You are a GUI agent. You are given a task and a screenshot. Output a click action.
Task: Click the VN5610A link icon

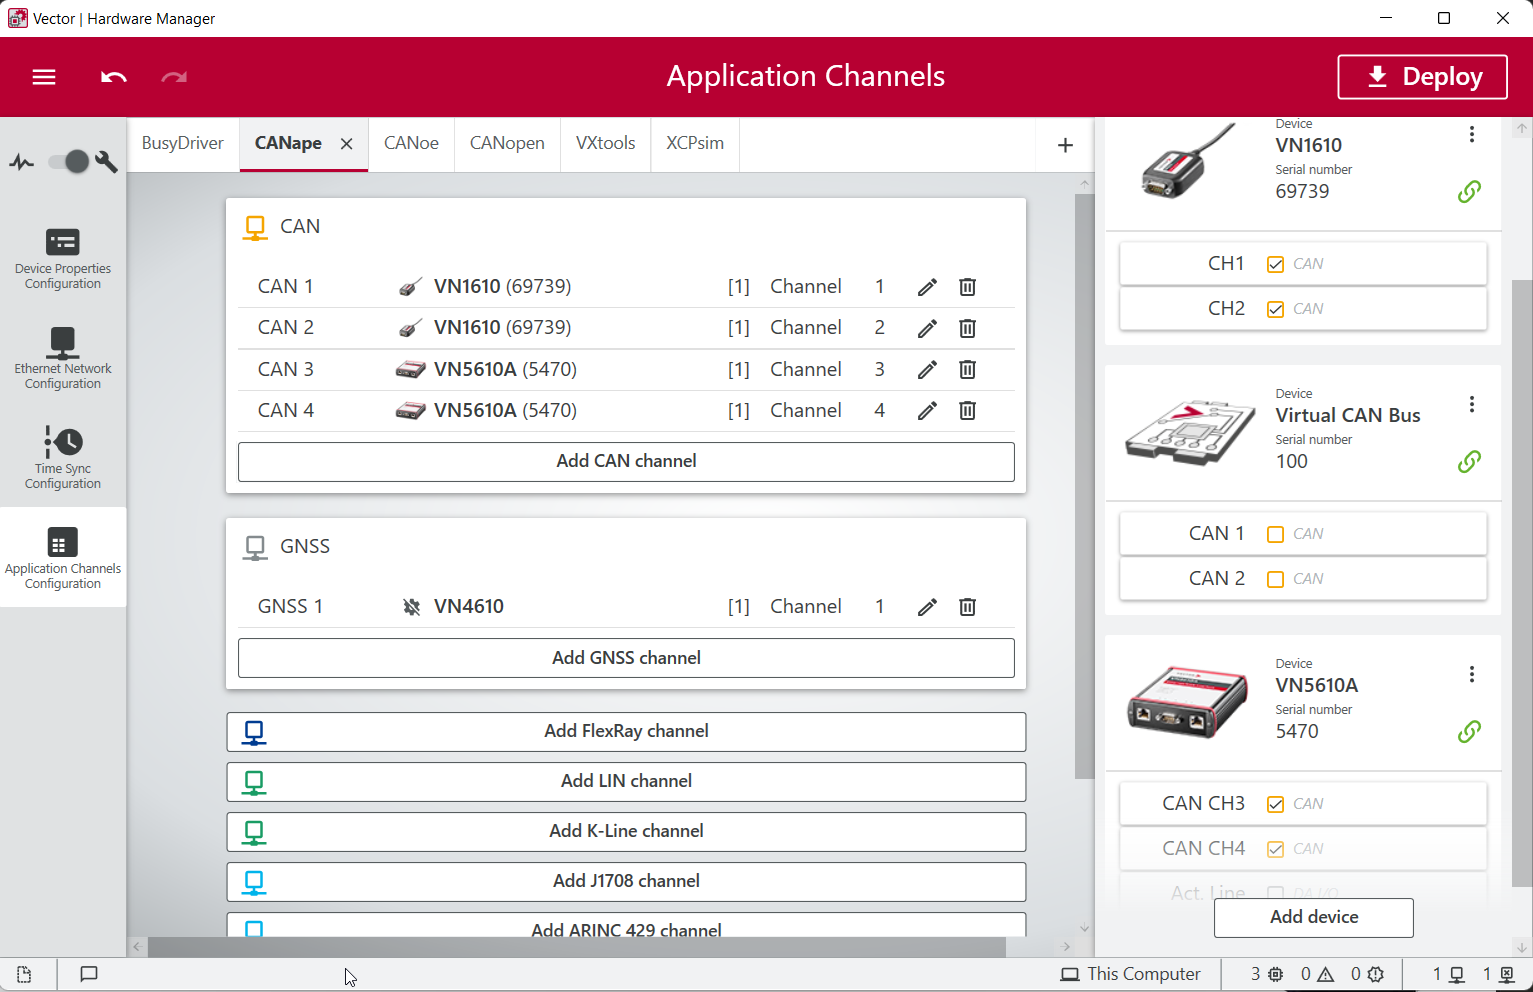pyautogui.click(x=1469, y=731)
